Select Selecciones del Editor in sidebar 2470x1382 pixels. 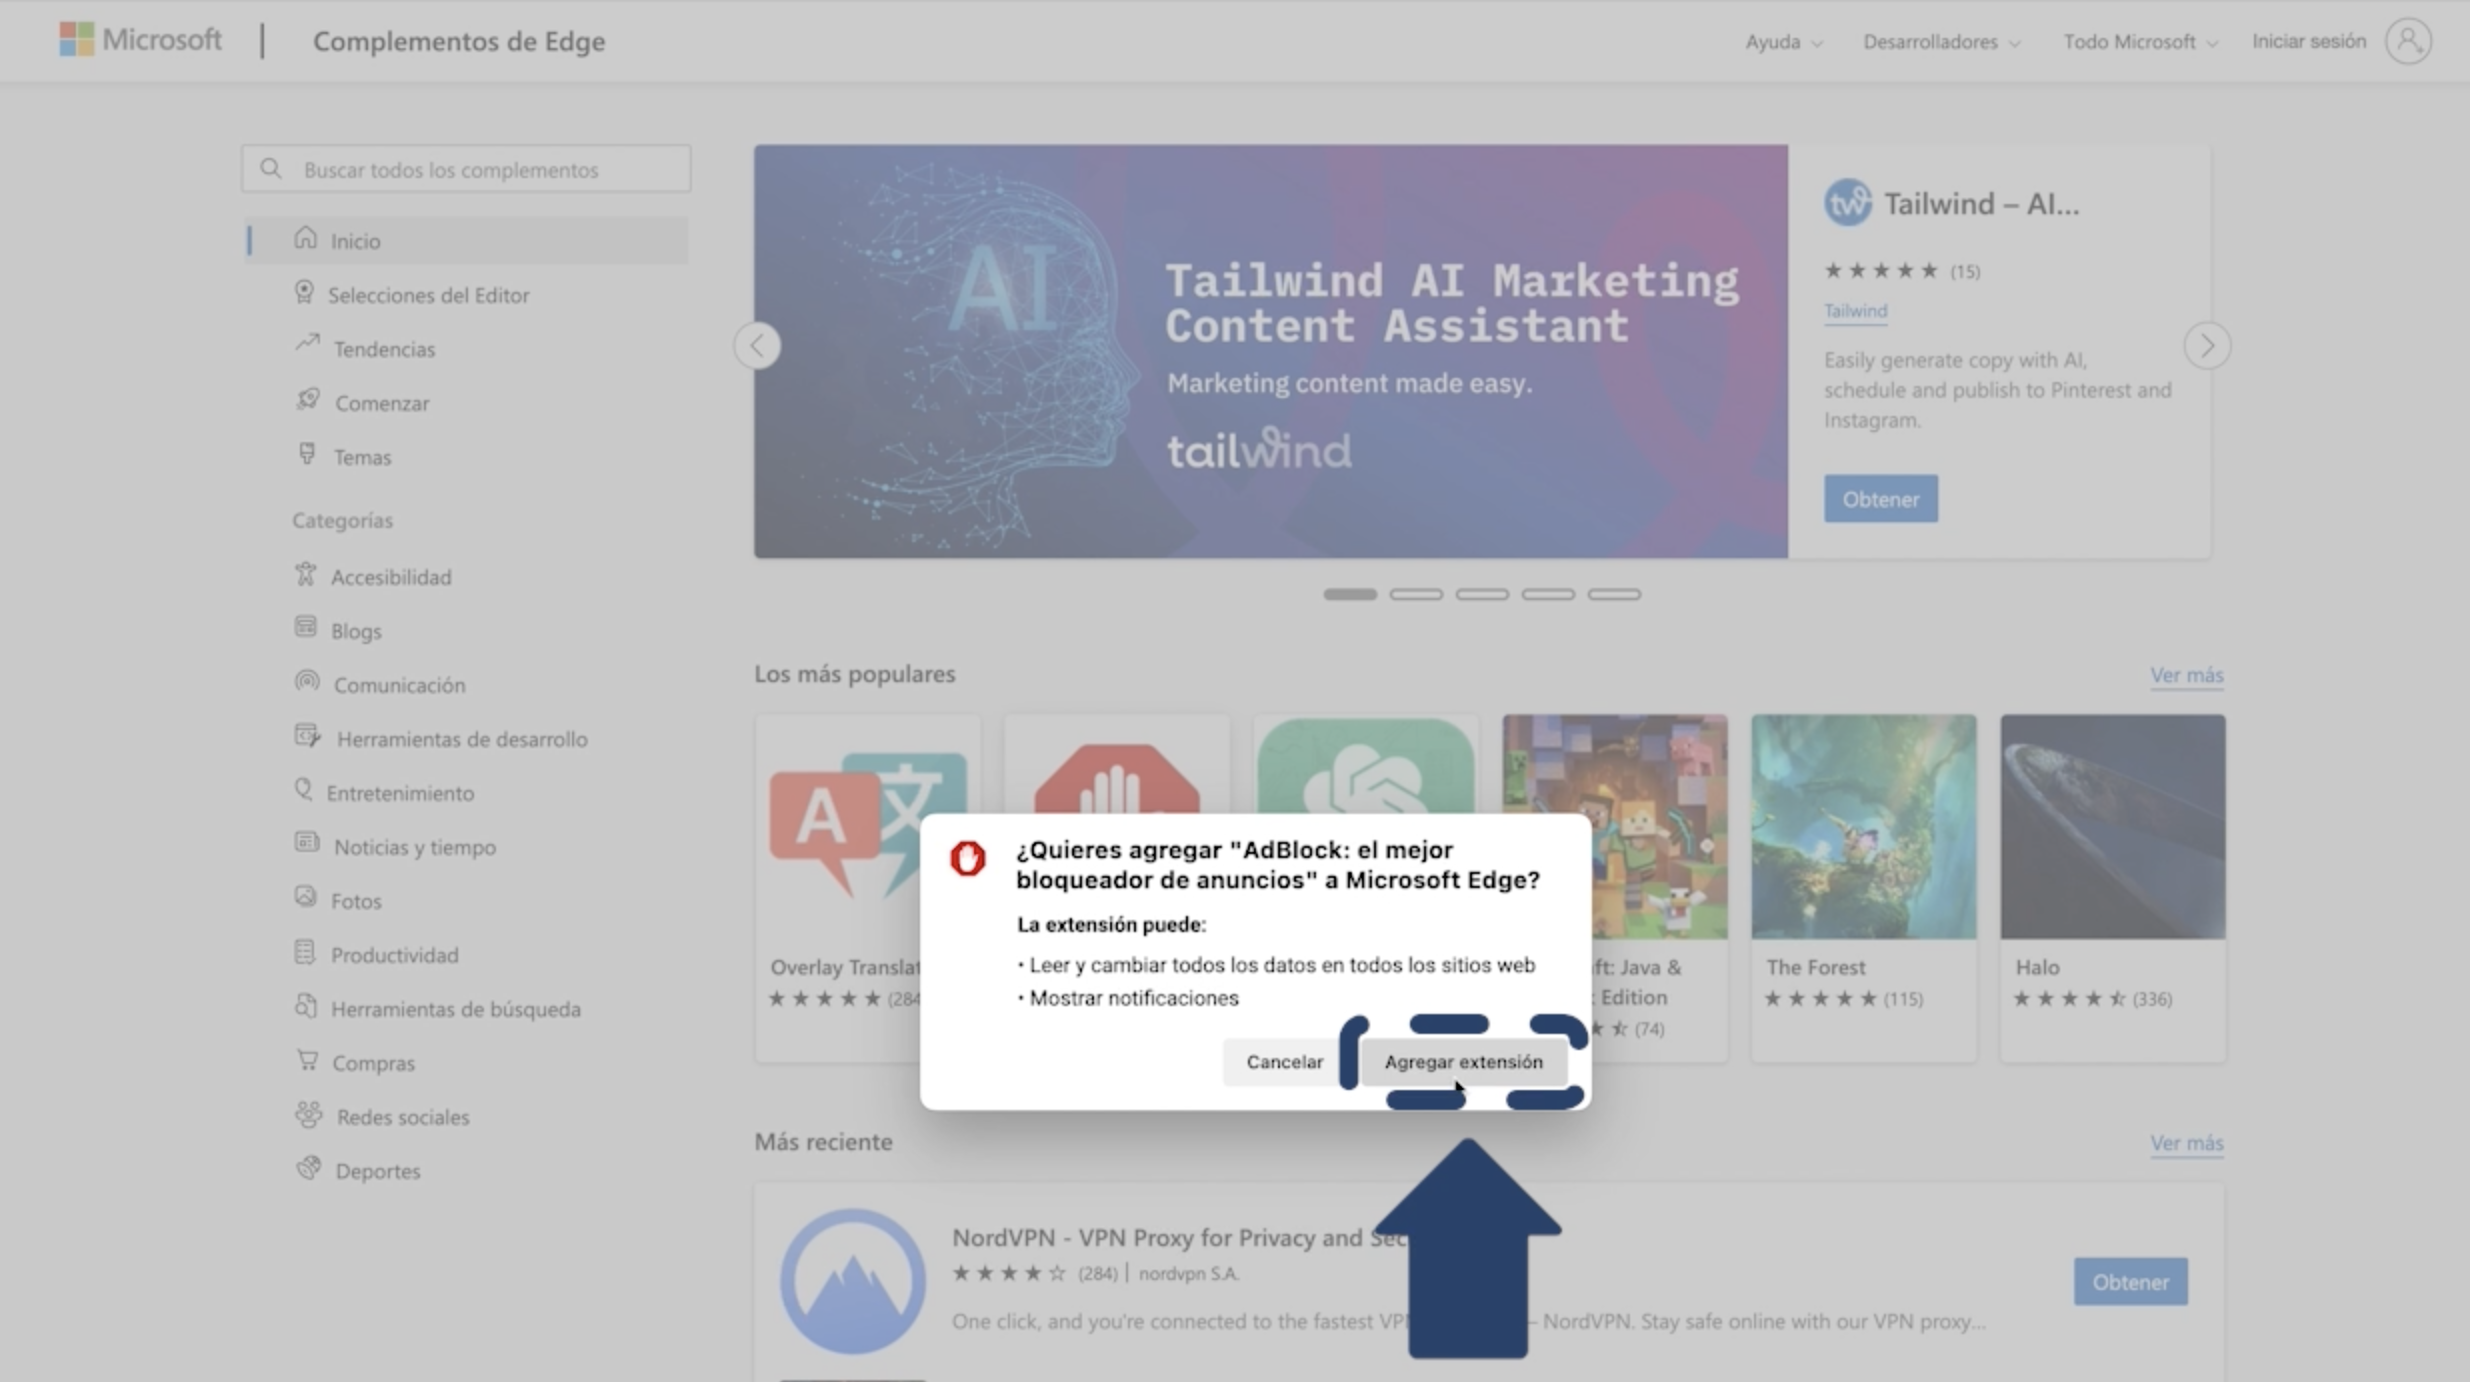[428, 295]
